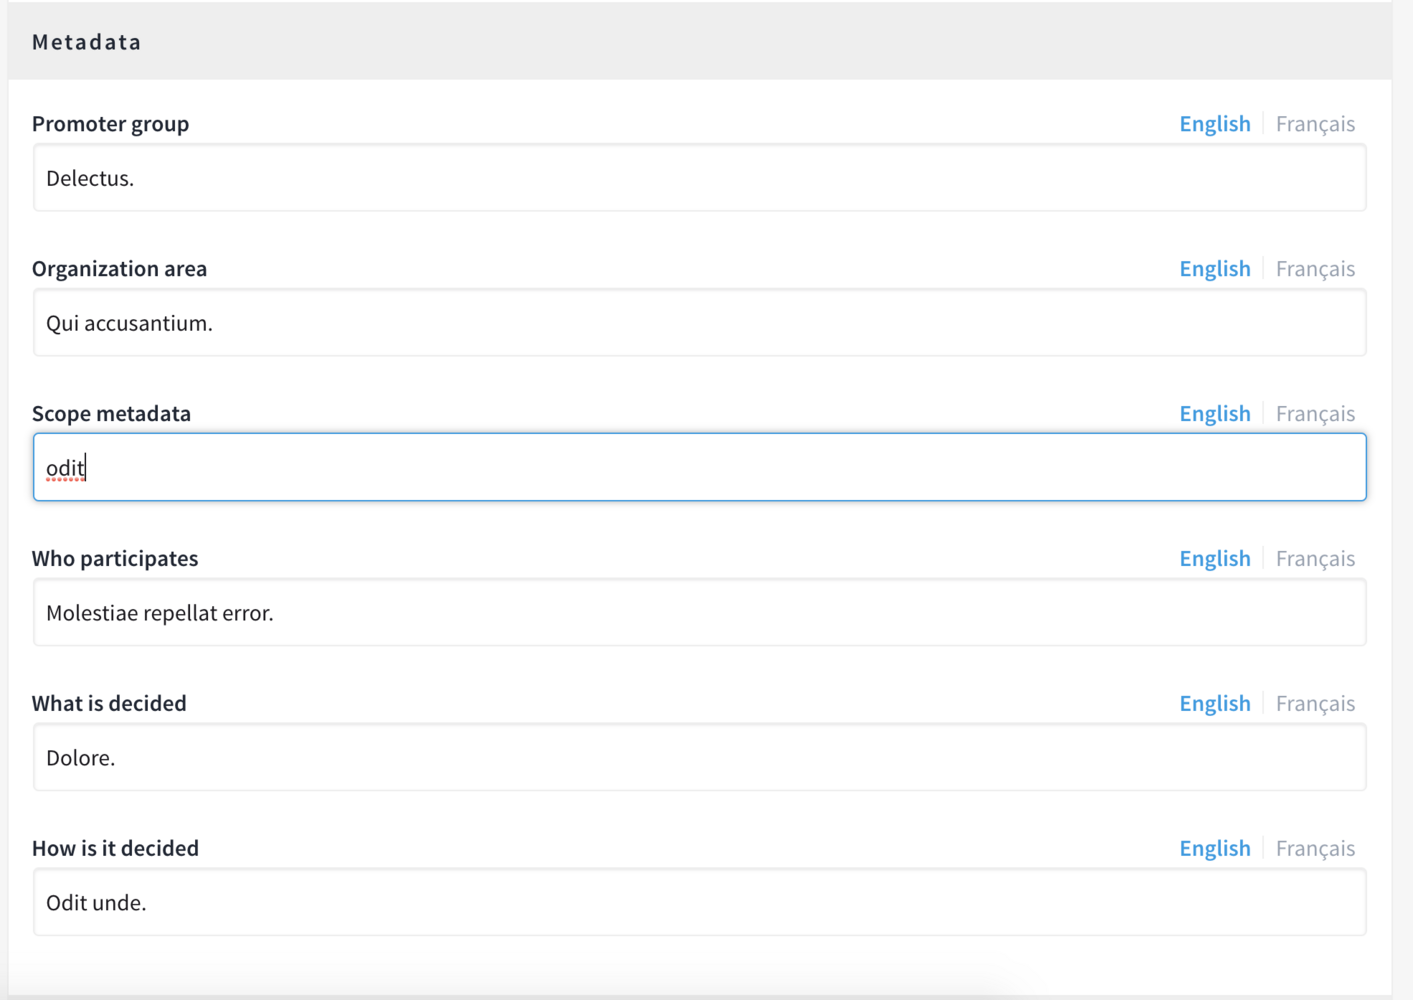Select English tab for Who participates
Viewport: 1413px width, 1000px height.
(x=1214, y=559)
